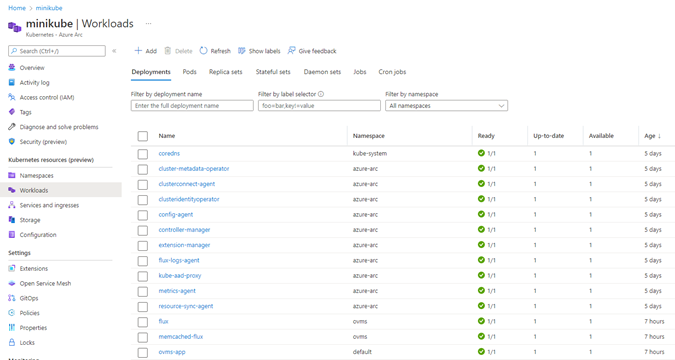Switch to the Cron jobs tab
Image resolution: width=675 pixels, height=360 pixels.
392,72
